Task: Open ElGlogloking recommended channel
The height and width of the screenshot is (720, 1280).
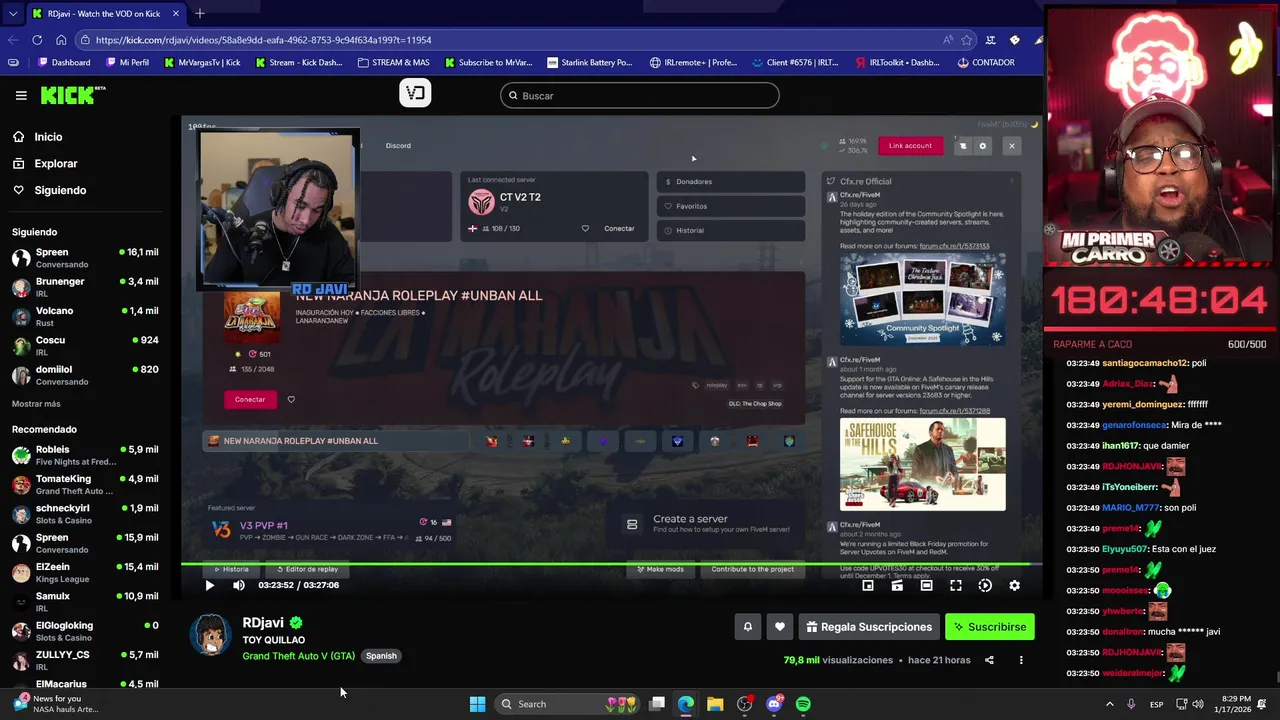Action: [85, 631]
